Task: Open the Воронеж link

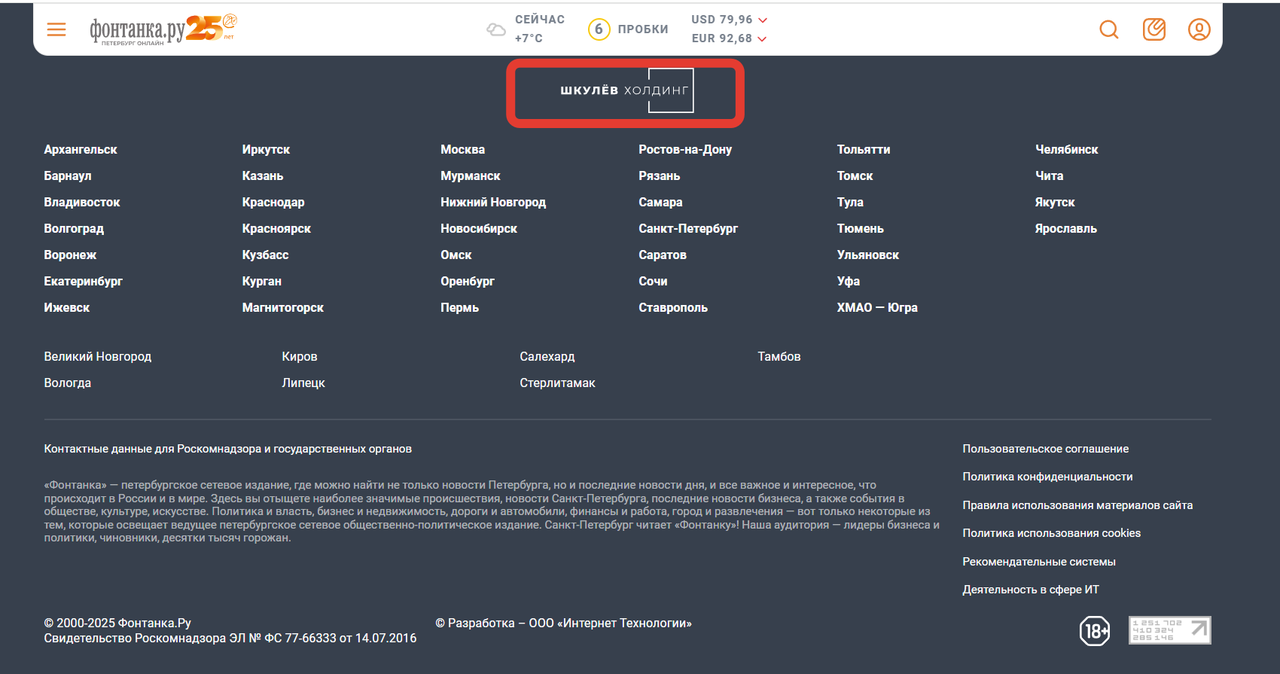Action: coord(70,255)
